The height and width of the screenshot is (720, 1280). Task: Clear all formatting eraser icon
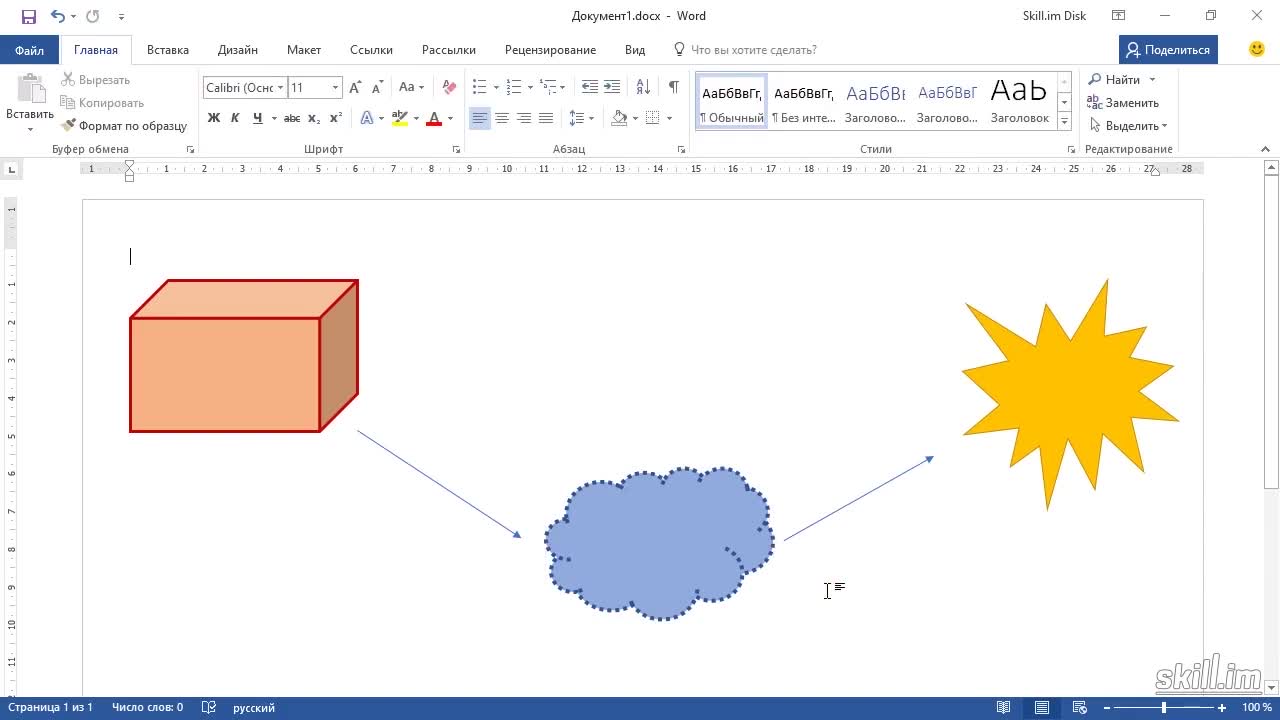[x=449, y=88]
